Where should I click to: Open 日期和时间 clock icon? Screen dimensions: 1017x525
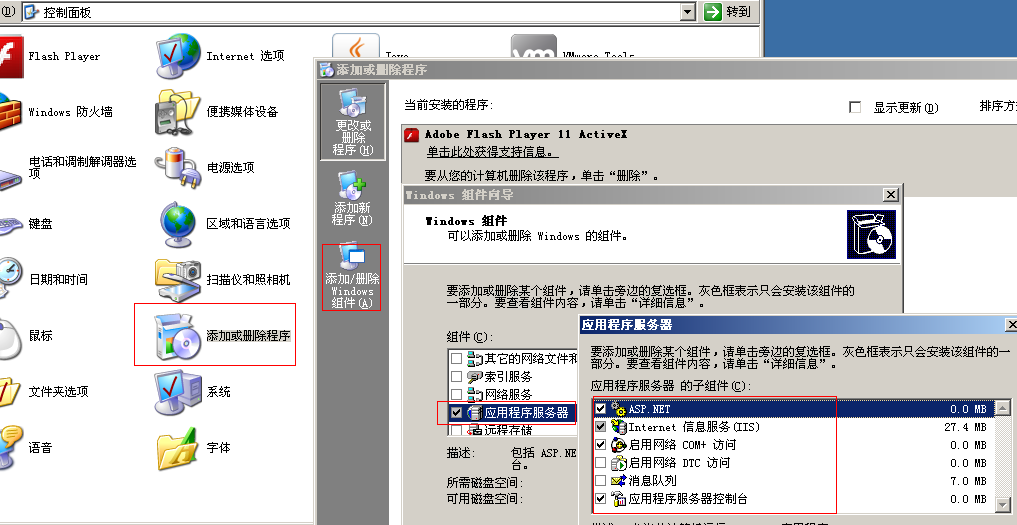click(x=10, y=278)
